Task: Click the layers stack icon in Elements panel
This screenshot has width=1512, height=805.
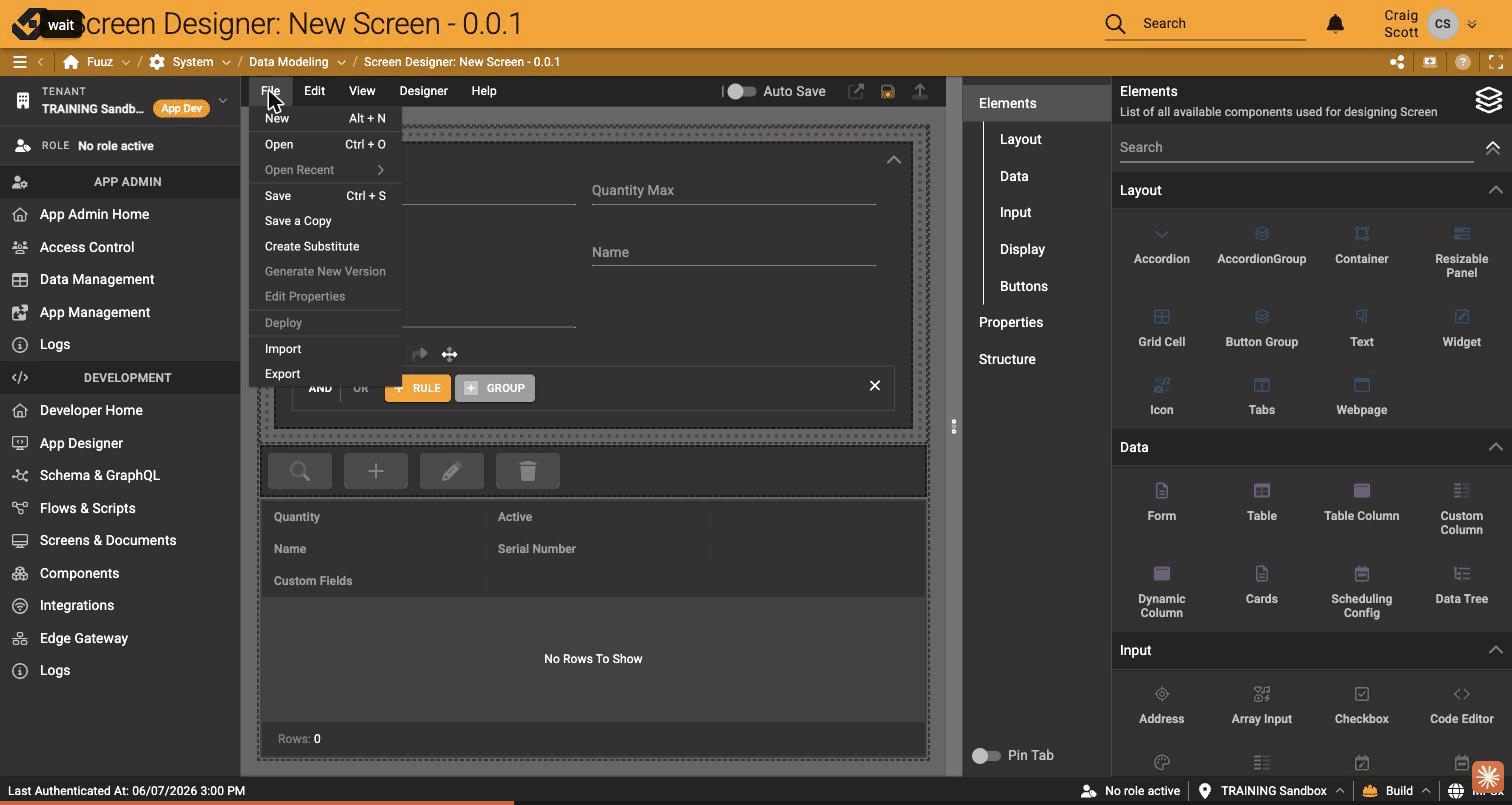Action: 1488,99
